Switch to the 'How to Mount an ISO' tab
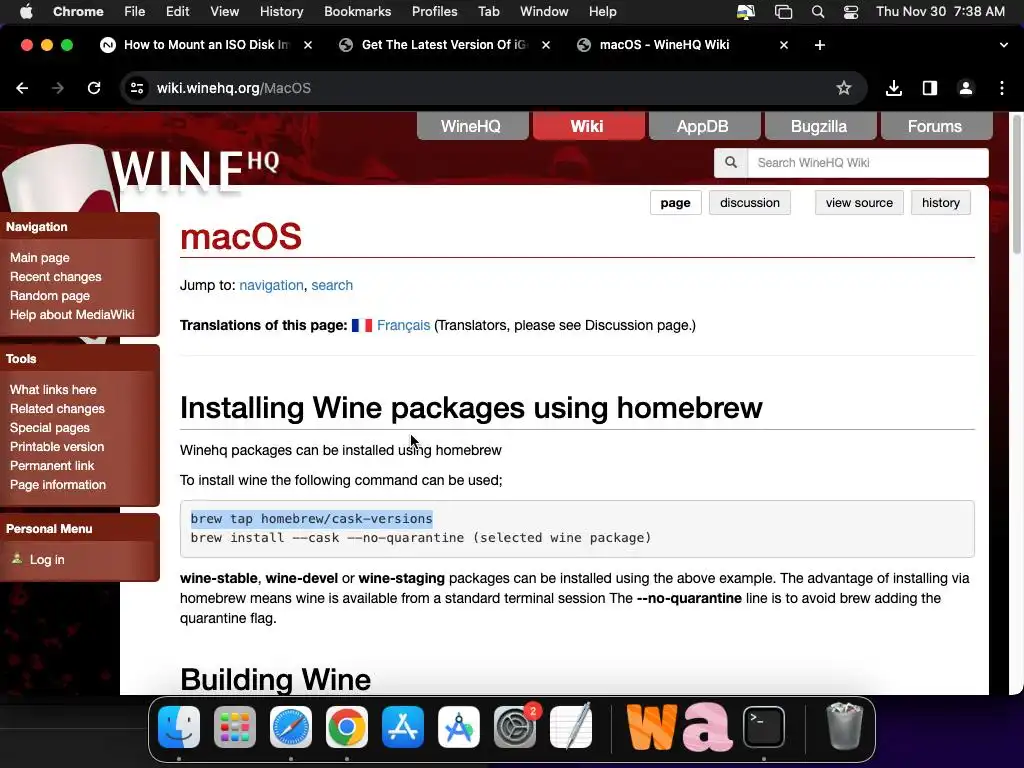The image size is (1024, 768). pyautogui.click(x=206, y=45)
